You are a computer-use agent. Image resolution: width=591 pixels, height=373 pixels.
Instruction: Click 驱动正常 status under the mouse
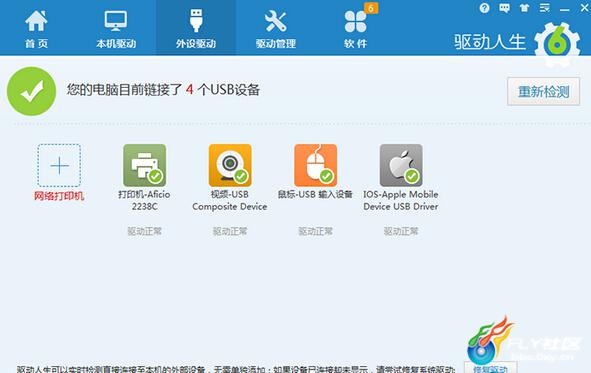coord(315,231)
